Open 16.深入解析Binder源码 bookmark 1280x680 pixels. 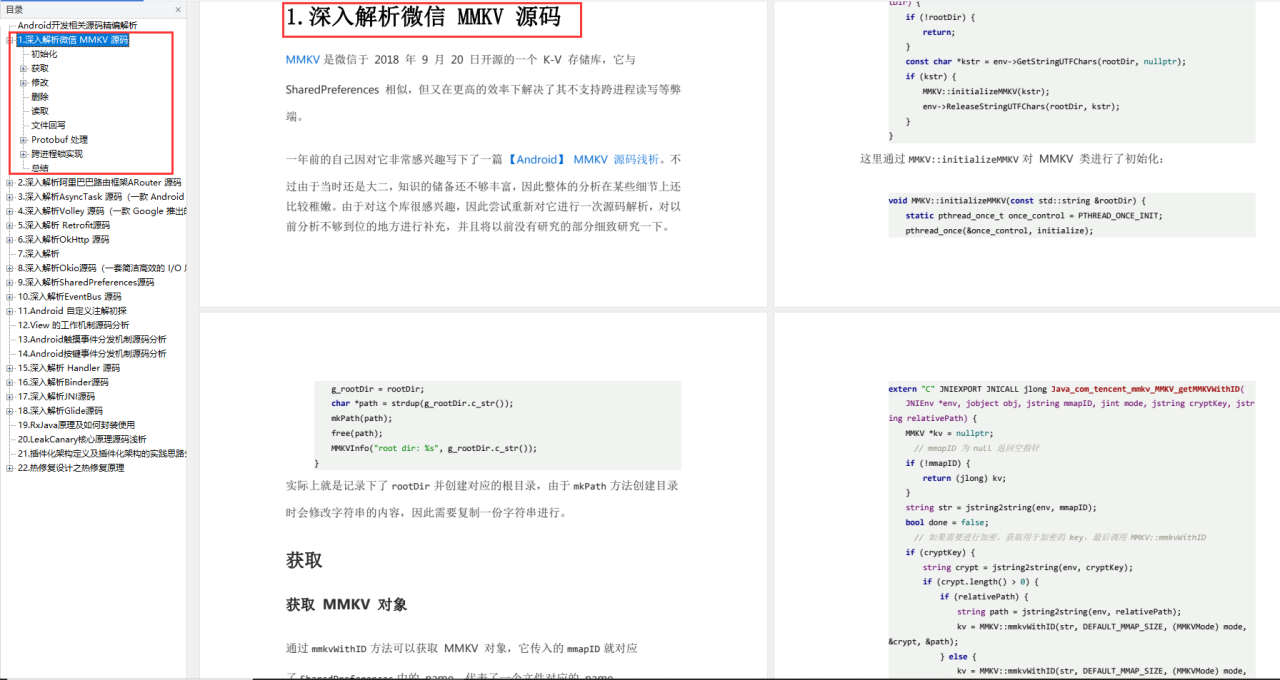pyautogui.click(x=63, y=382)
